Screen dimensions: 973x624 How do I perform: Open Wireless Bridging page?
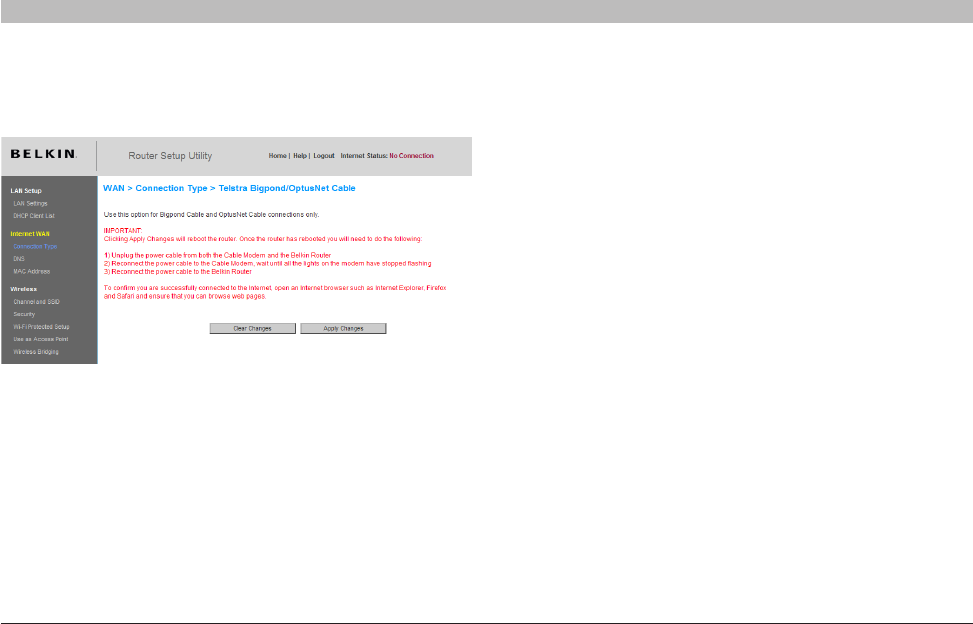coord(36,352)
